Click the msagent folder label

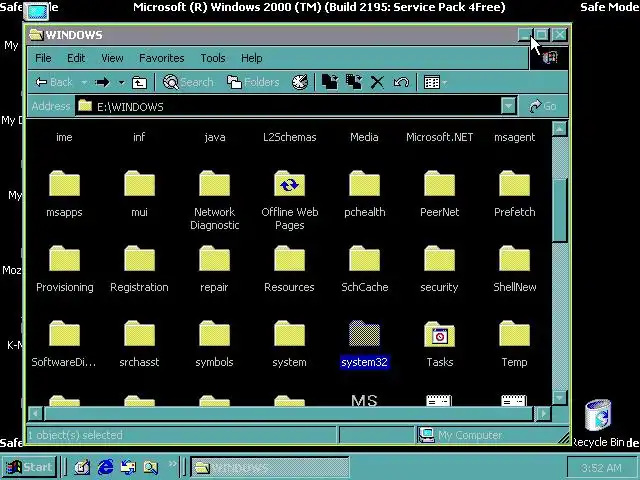tap(515, 138)
